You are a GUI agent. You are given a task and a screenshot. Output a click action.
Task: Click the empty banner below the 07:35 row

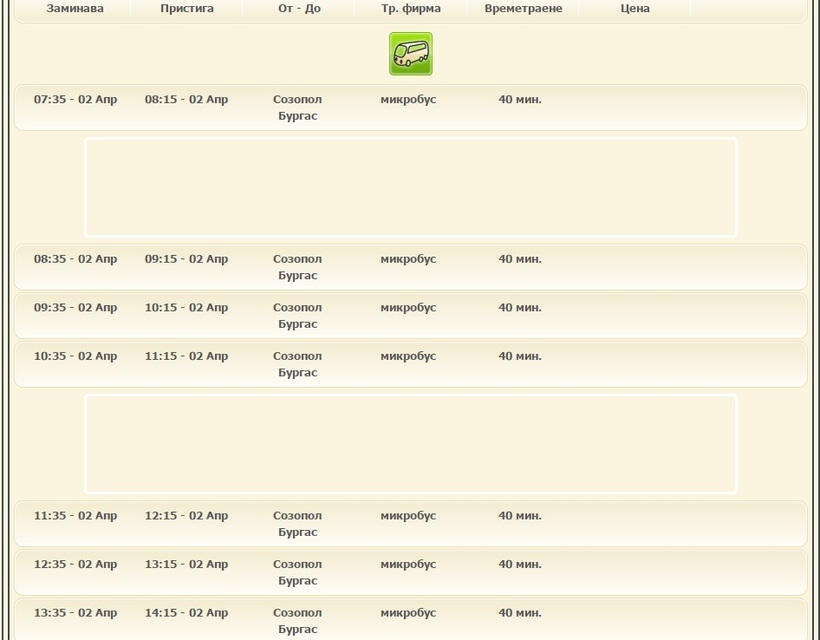[x=410, y=187]
